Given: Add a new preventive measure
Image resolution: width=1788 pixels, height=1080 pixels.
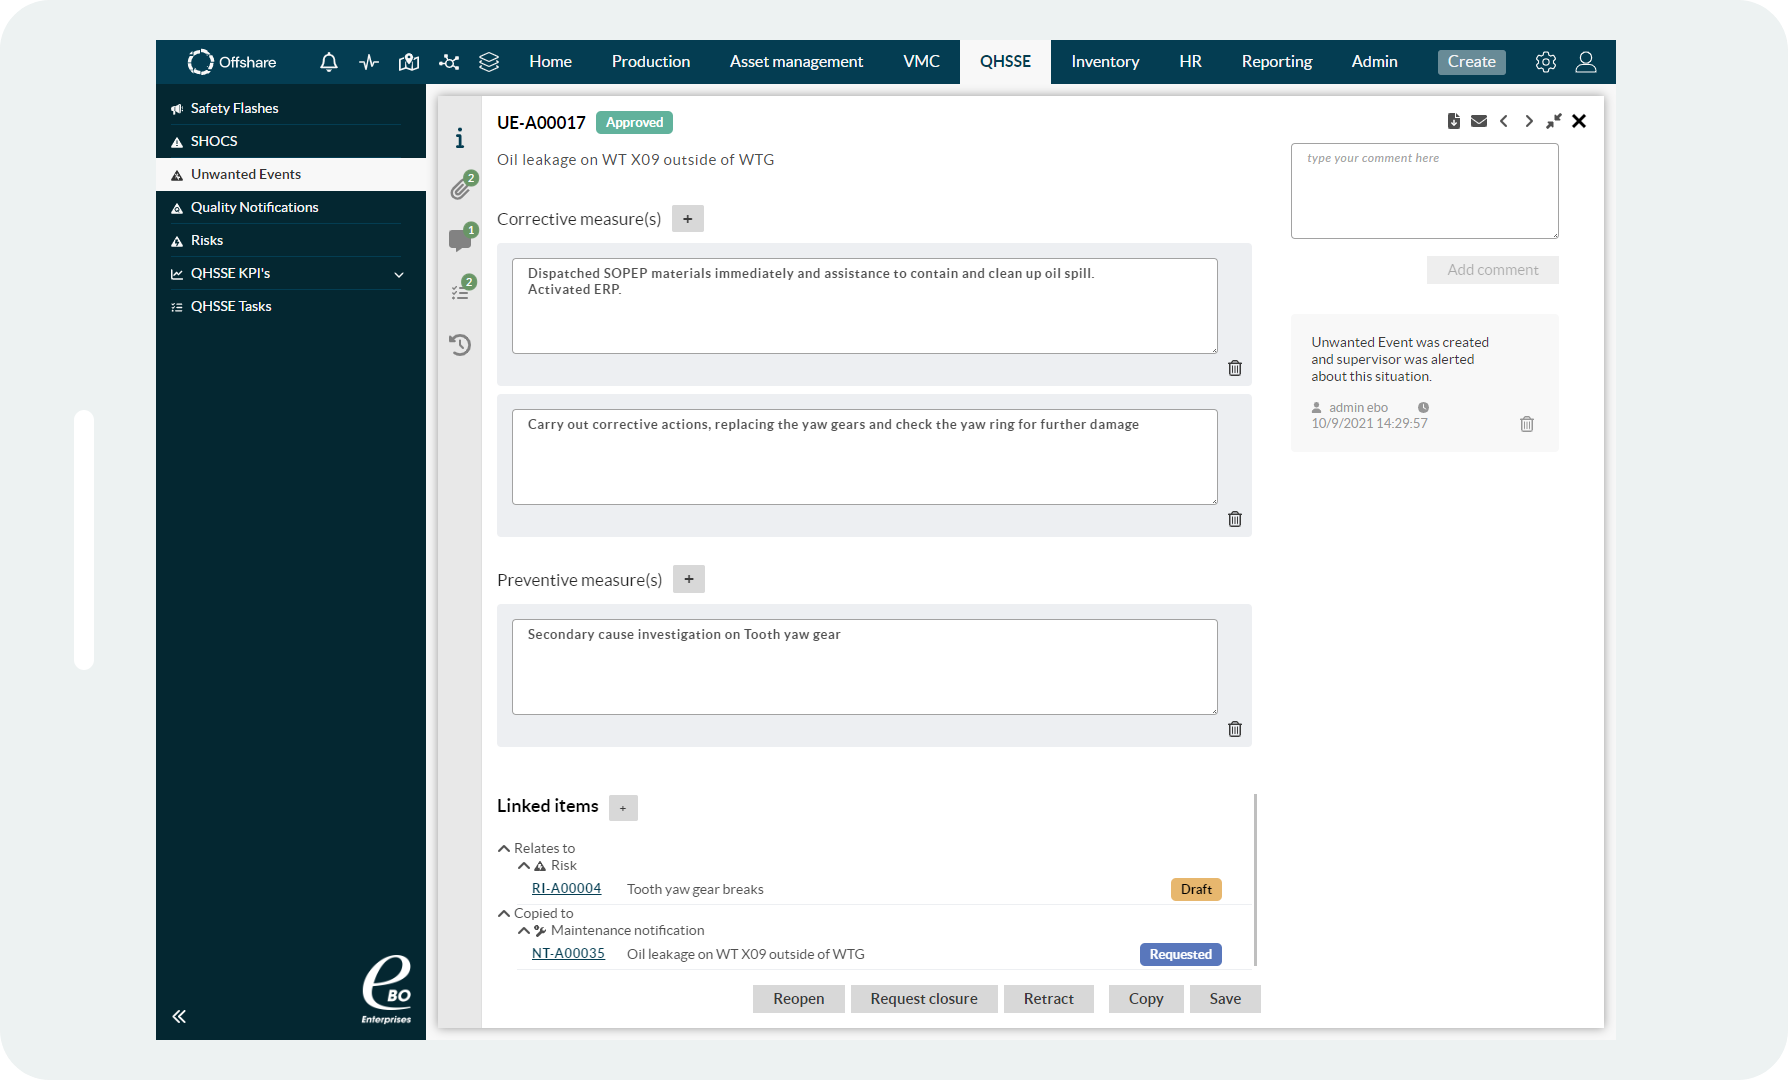Looking at the screenshot, I should [689, 579].
